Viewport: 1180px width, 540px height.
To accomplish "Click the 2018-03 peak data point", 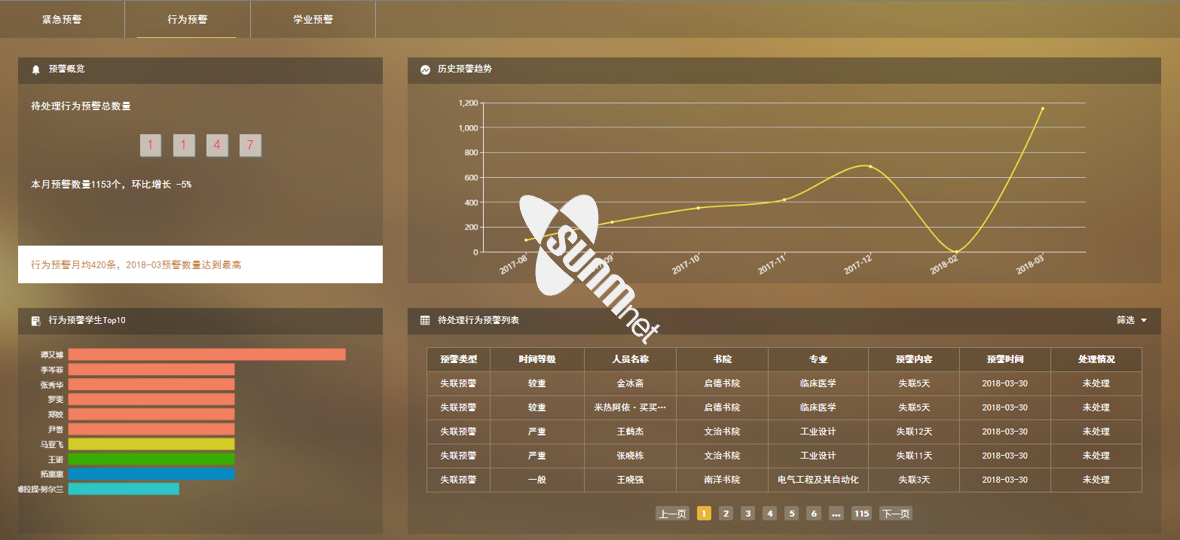I will (1042, 108).
